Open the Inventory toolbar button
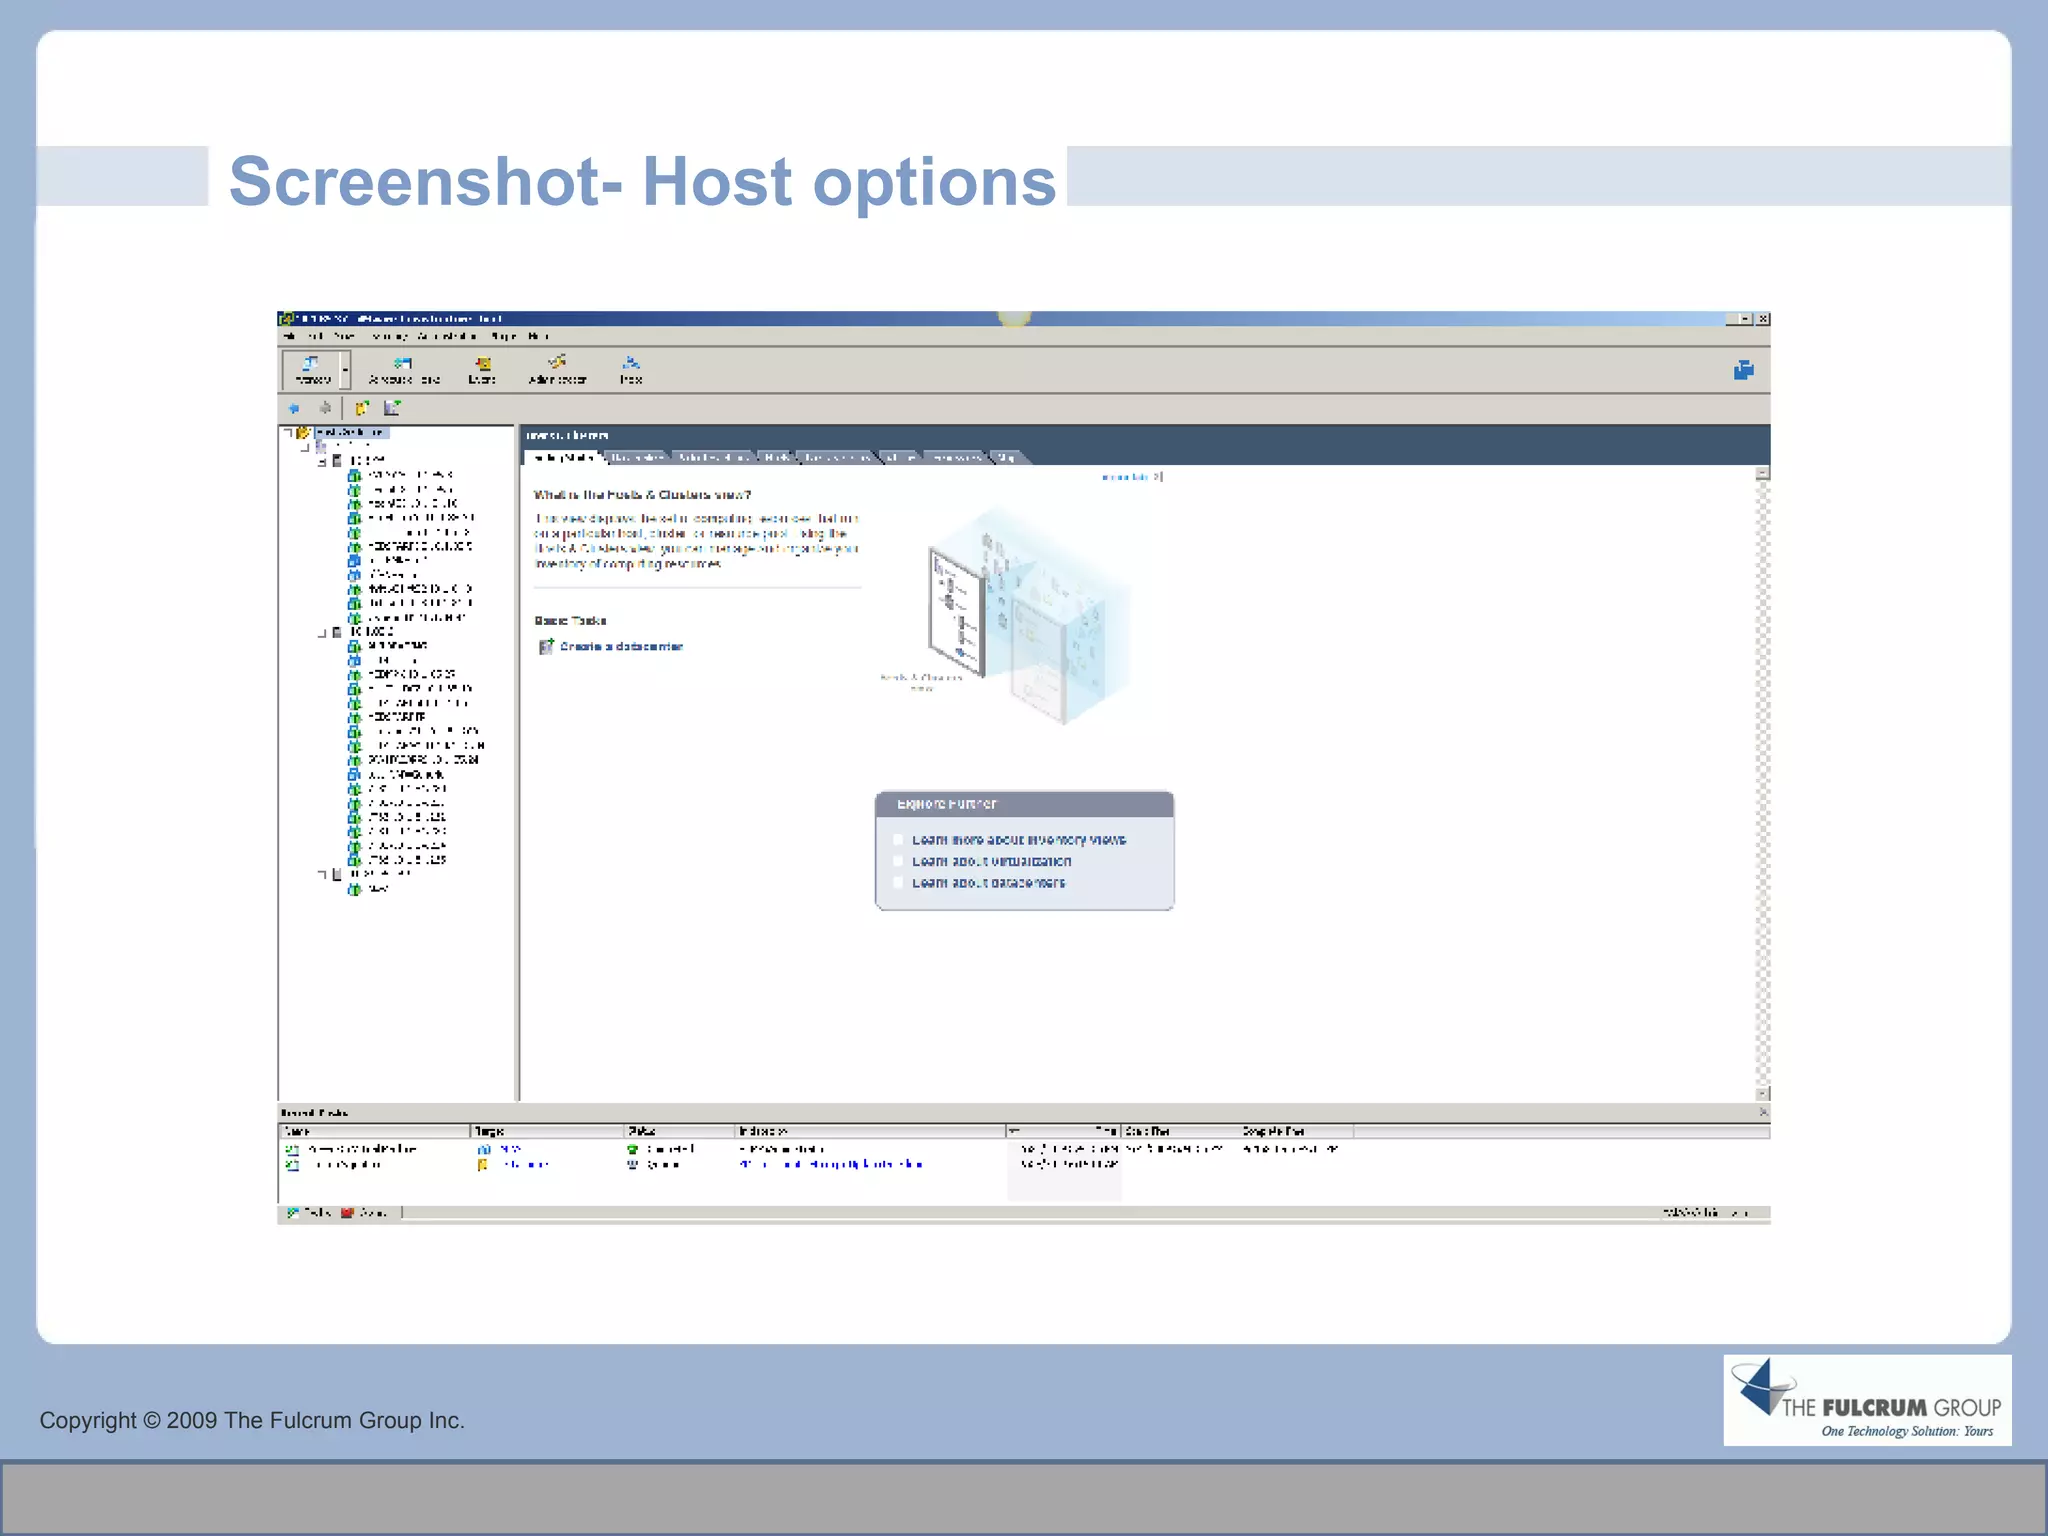This screenshot has height=1536, width=2048. 312,370
